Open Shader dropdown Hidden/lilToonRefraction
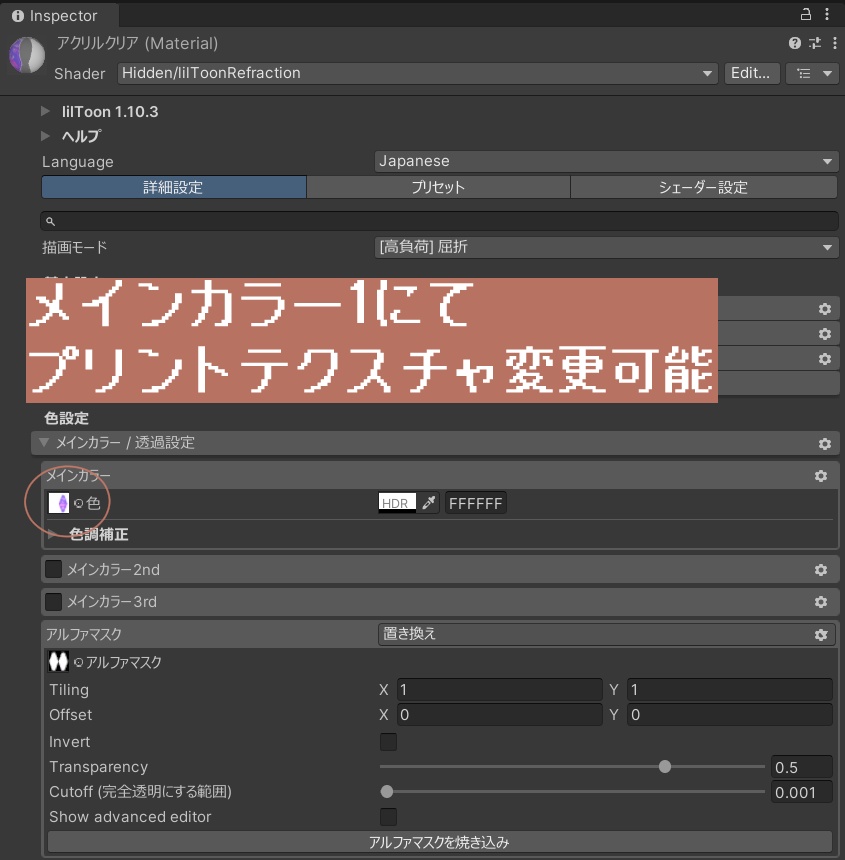 (417, 73)
